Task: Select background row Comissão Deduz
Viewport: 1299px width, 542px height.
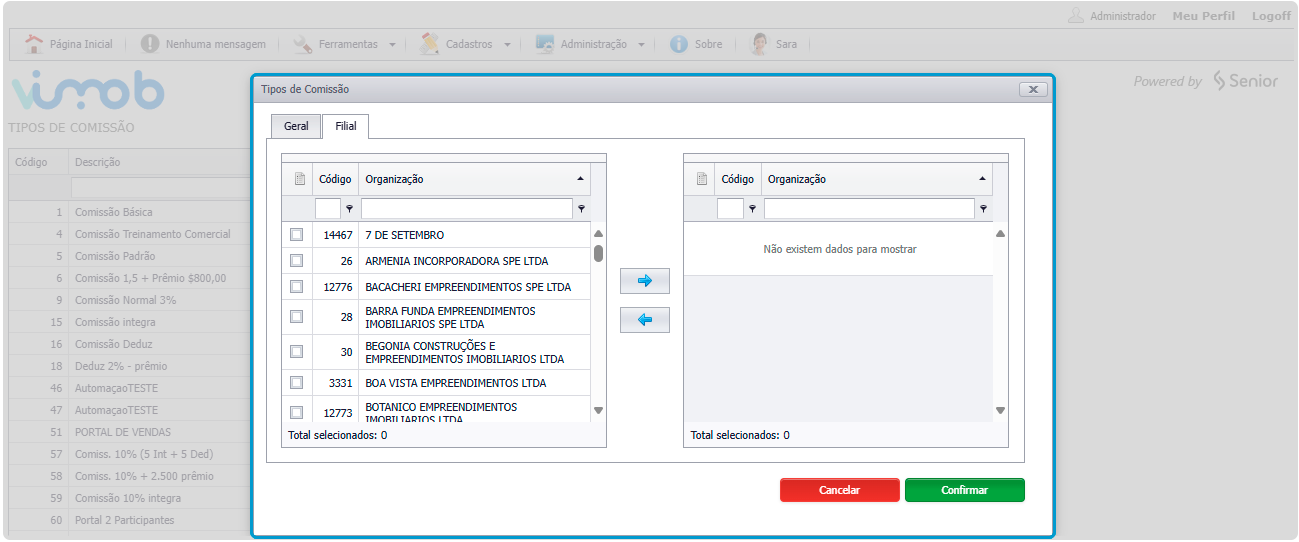Action: coord(129,344)
